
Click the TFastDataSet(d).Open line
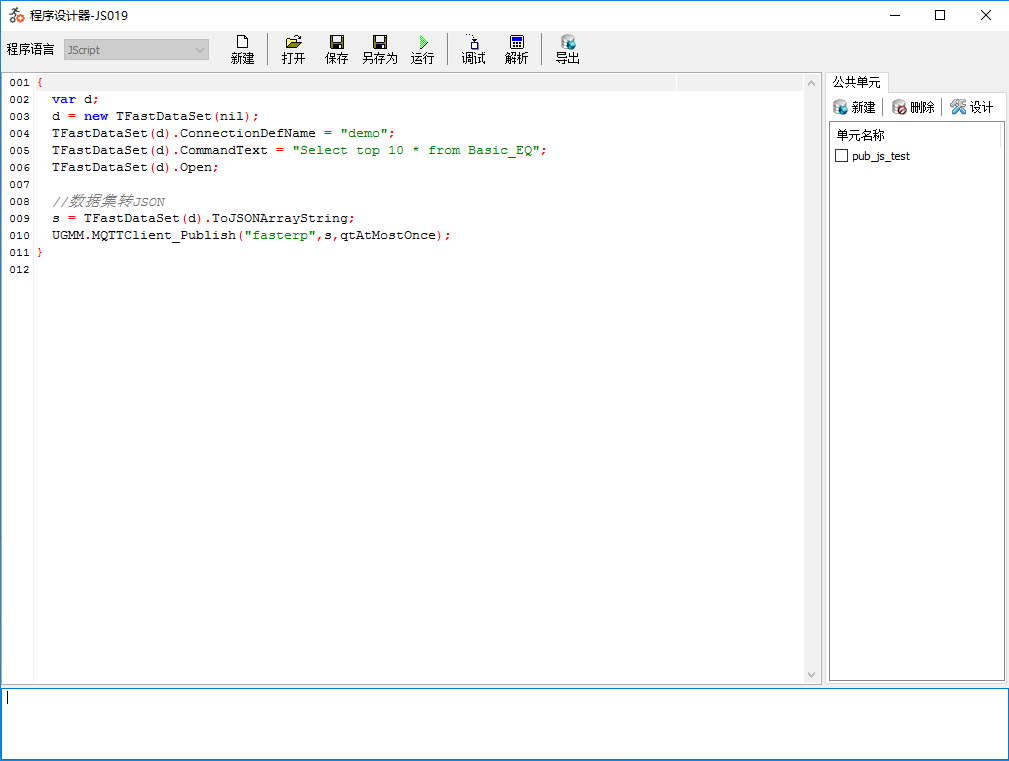[135, 167]
